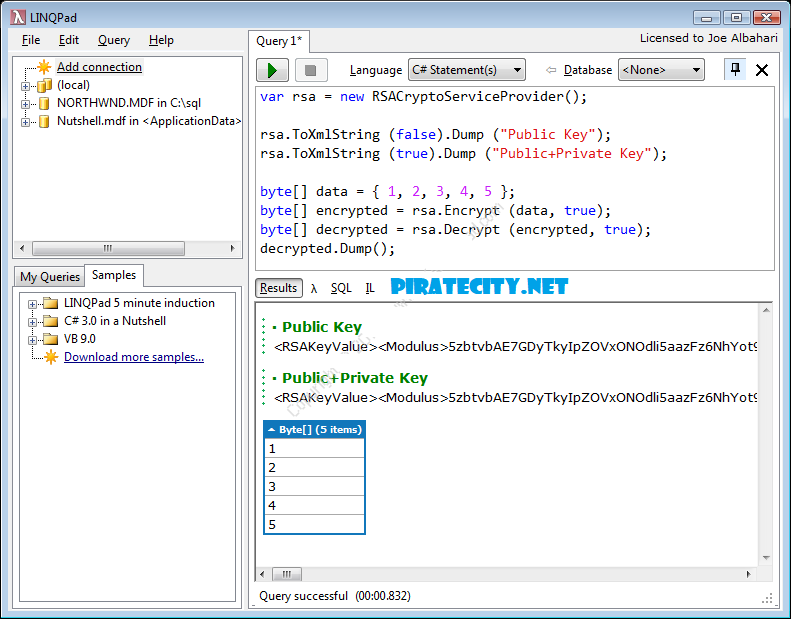Click the Add connection star icon

[44, 67]
